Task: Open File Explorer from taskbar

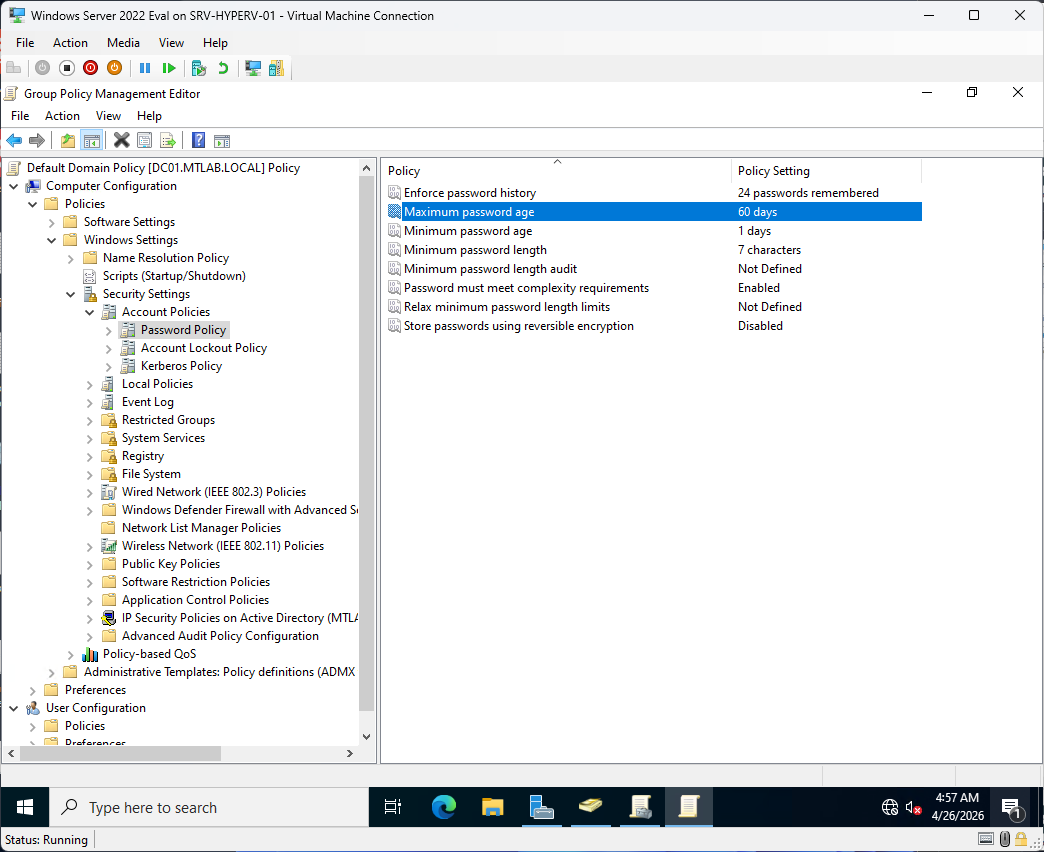Action: (493, 807)
